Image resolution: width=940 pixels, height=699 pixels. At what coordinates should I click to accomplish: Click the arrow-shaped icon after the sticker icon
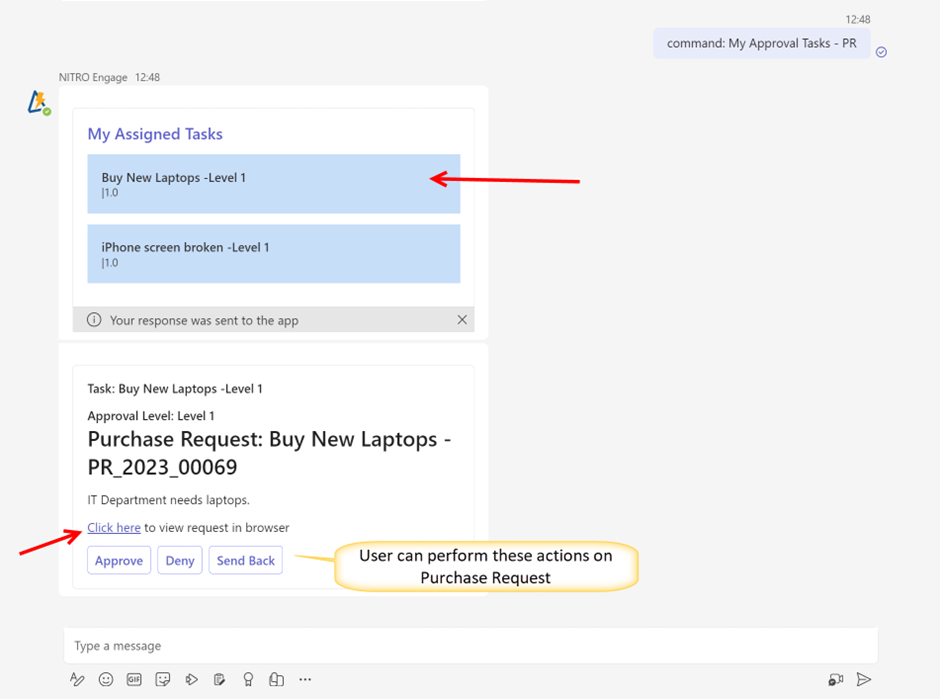pyautogui.click(x=191, y=680)
